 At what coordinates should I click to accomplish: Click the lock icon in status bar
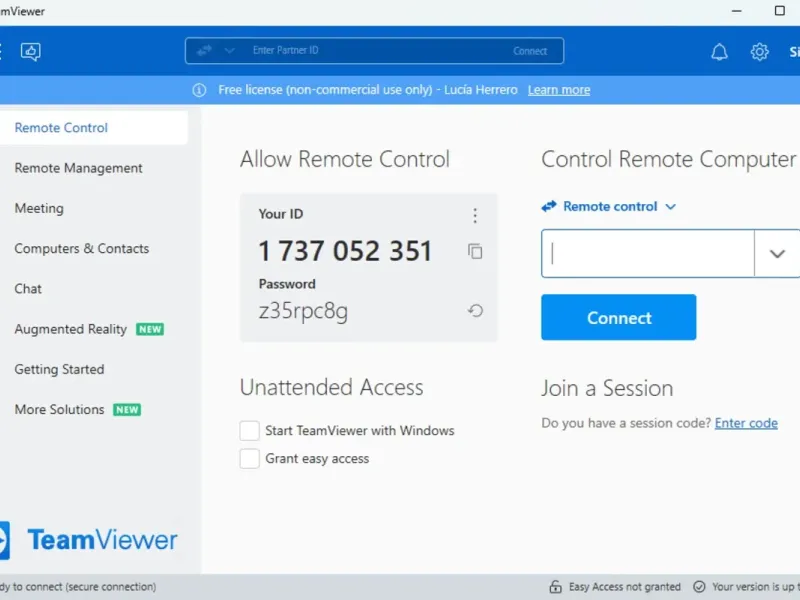coord(555,587)
